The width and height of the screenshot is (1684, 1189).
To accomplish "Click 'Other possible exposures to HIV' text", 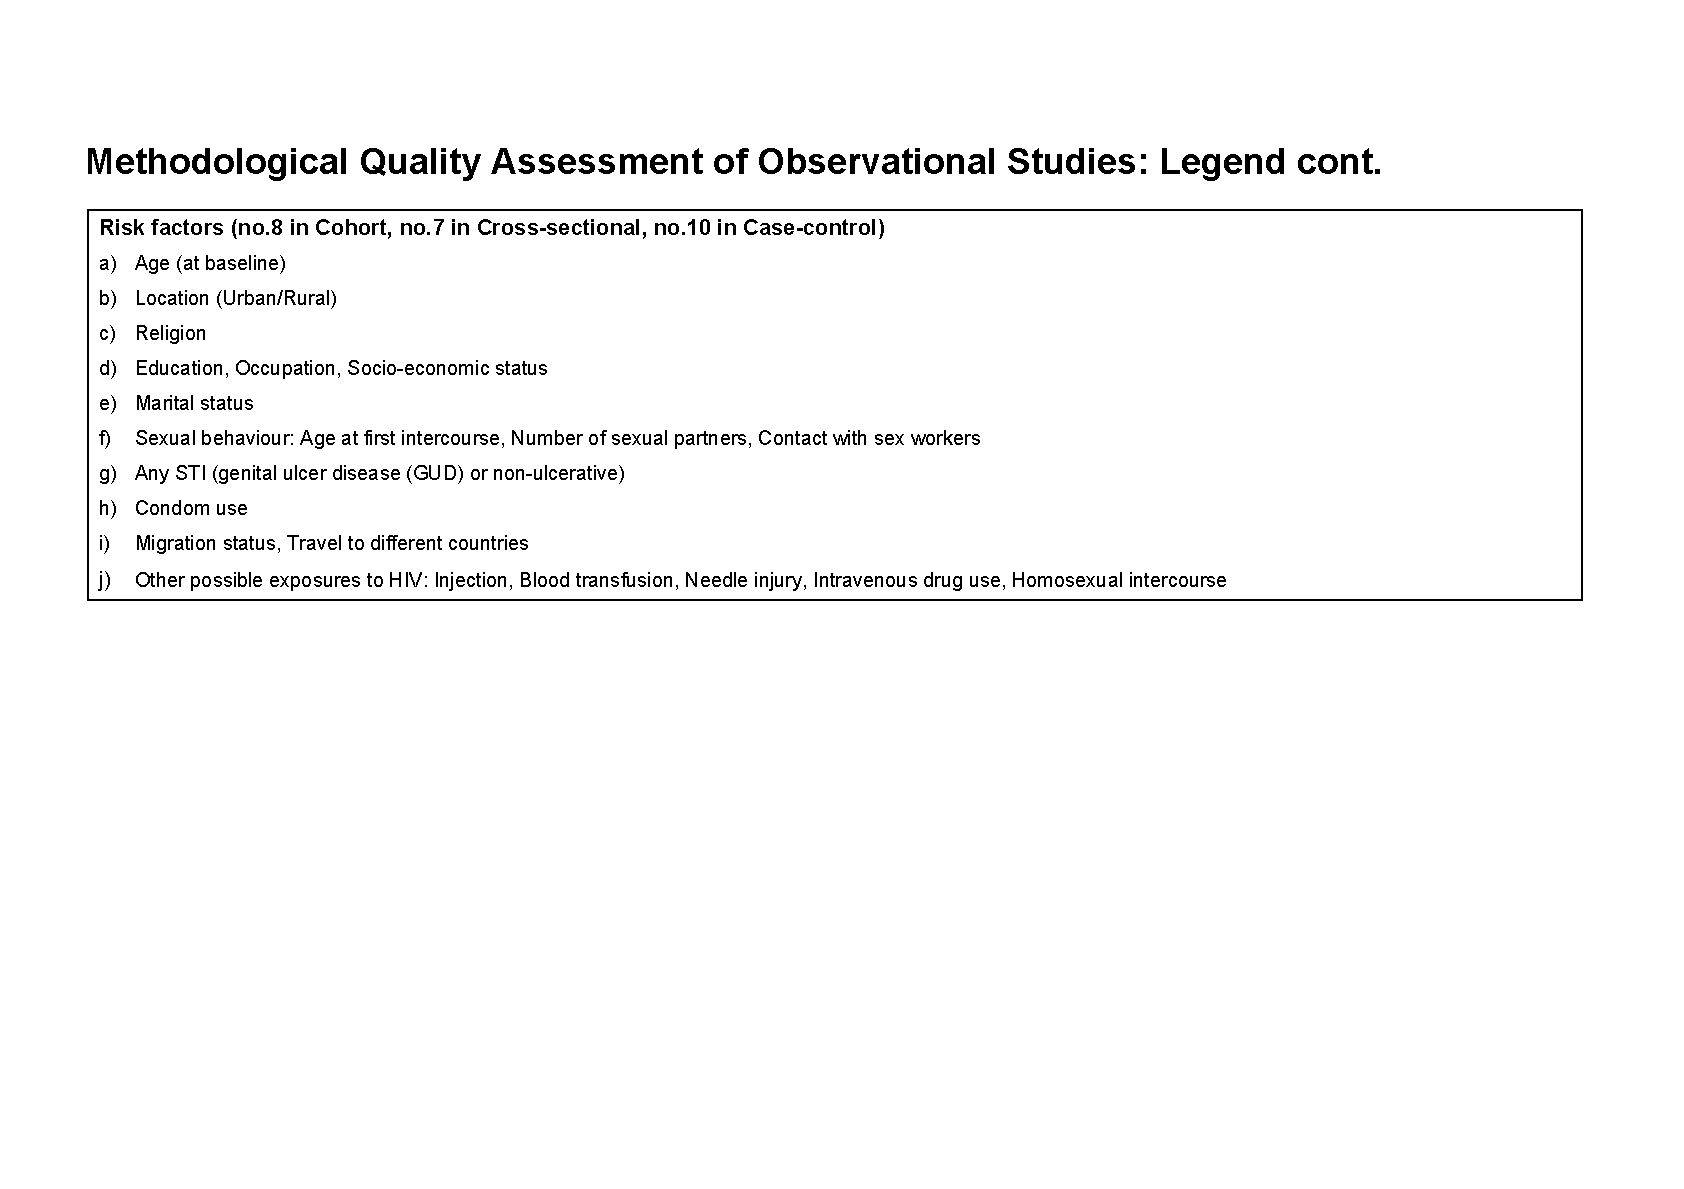I will (x=281, y=580).
